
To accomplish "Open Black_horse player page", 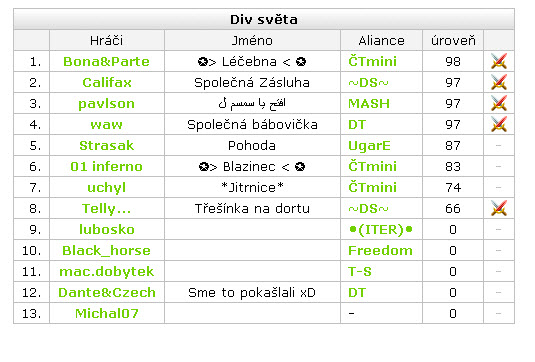I will pos(106,251).
